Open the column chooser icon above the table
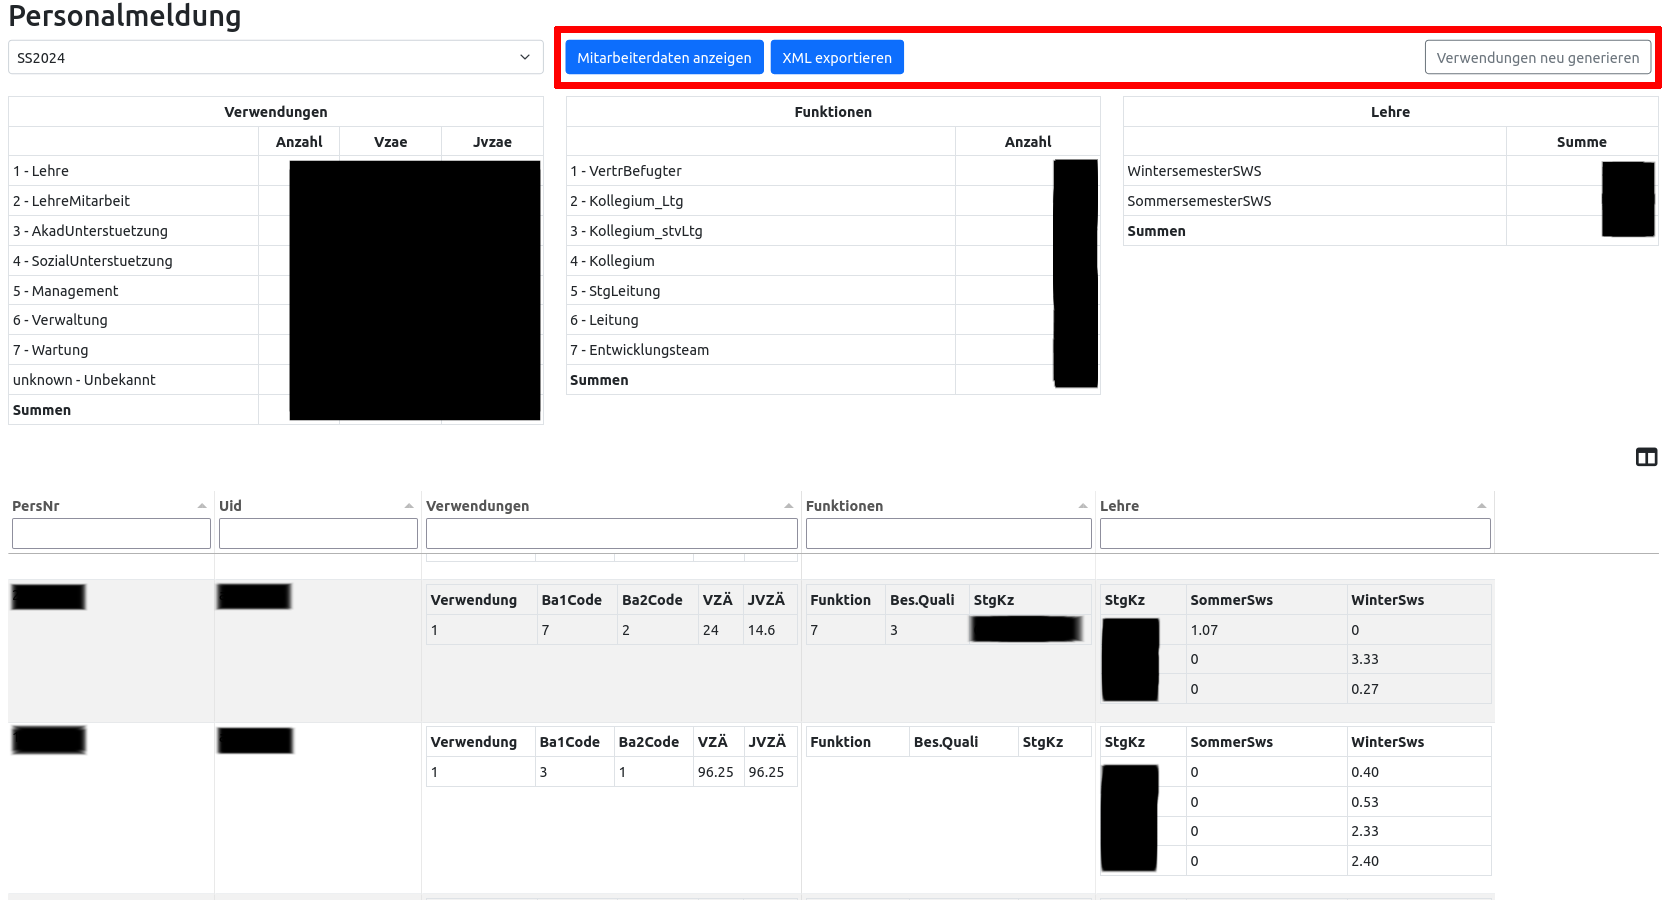The image size is (1666, 900). [1646, 457]
